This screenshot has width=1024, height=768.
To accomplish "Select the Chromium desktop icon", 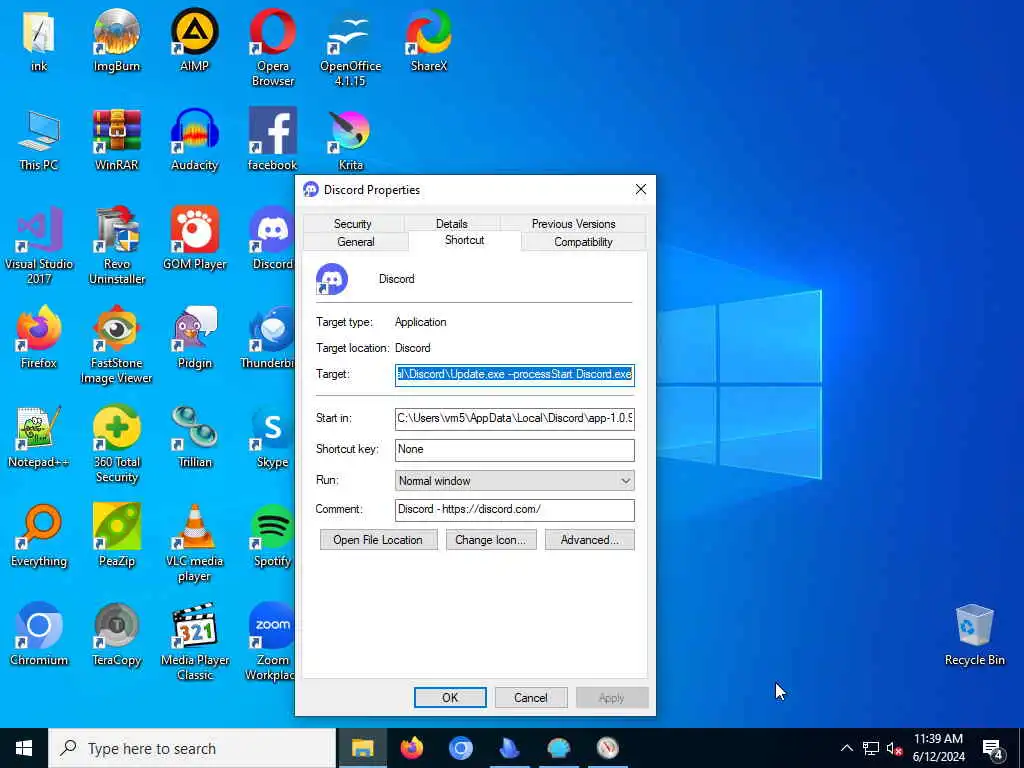I will pos(39,634).
